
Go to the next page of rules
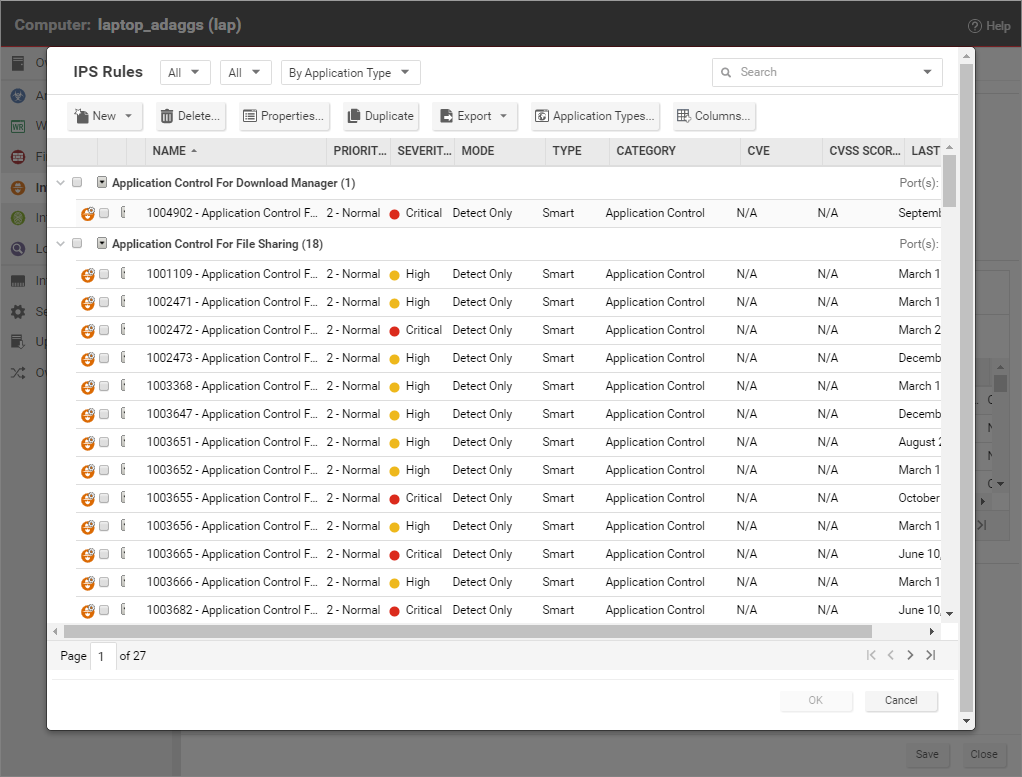910,655
